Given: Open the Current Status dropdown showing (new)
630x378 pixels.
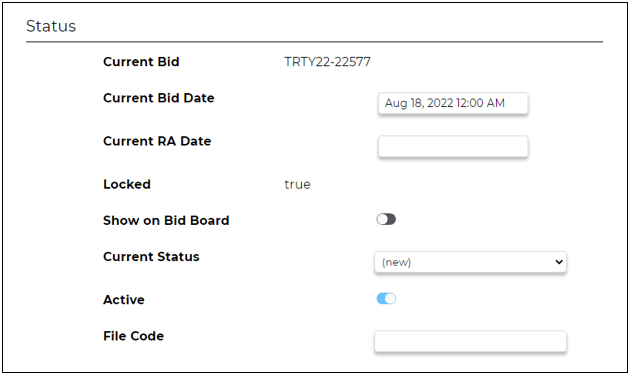Looking at the screenshot, I should 470,262.
